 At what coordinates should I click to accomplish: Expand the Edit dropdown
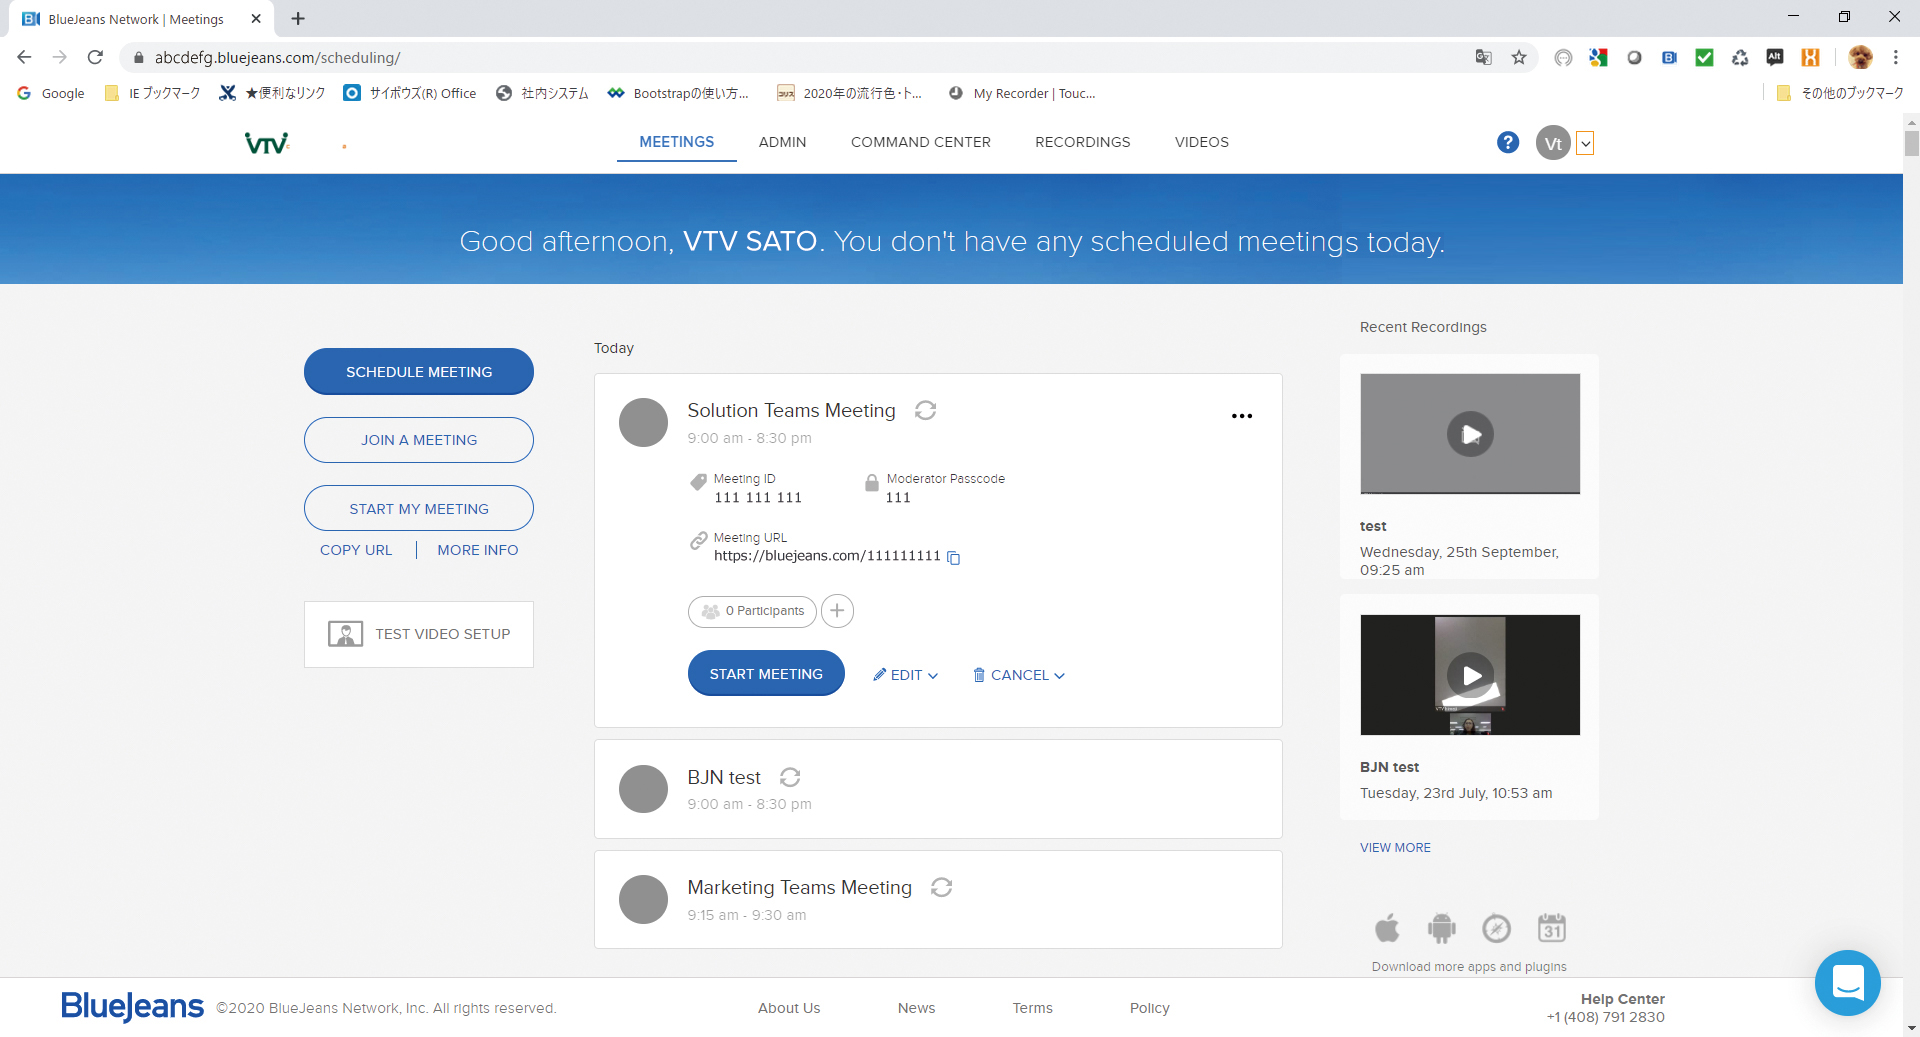[906, 675]
